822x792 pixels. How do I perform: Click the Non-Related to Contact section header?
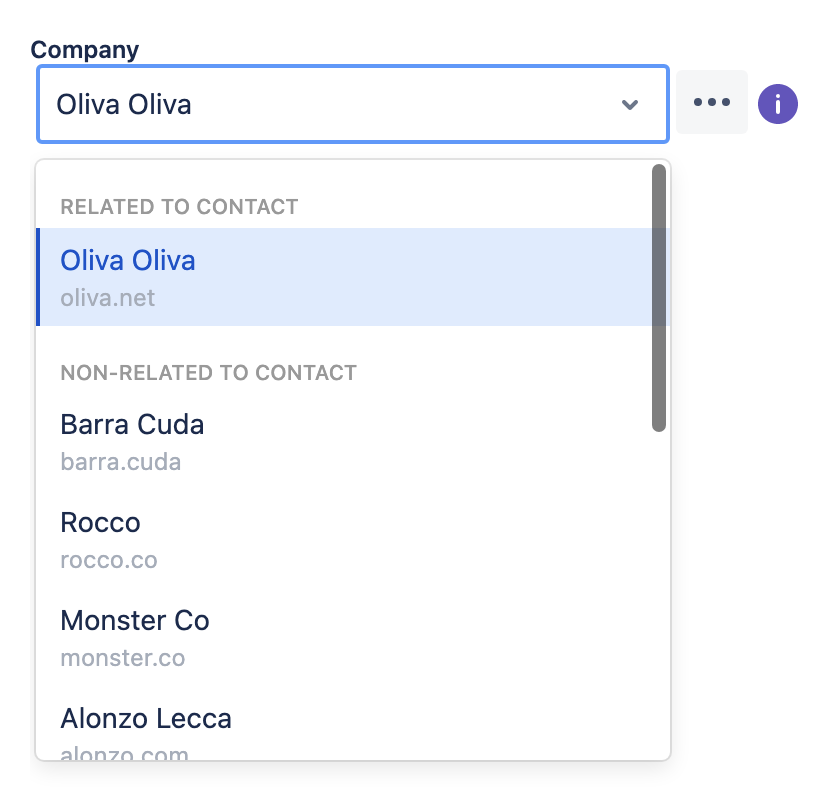click(x=208, y=373)
